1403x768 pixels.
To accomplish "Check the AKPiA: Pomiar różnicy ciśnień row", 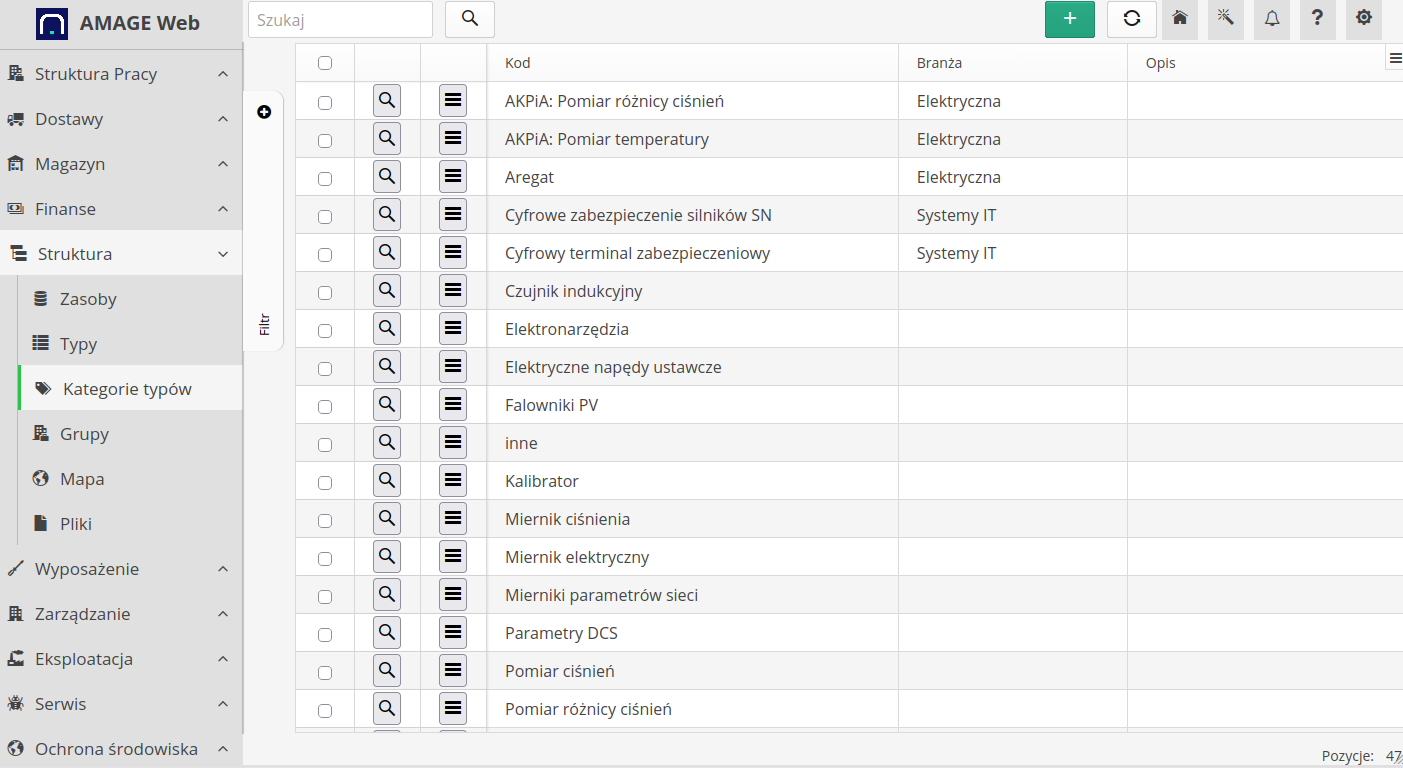I will coord(325,102).
